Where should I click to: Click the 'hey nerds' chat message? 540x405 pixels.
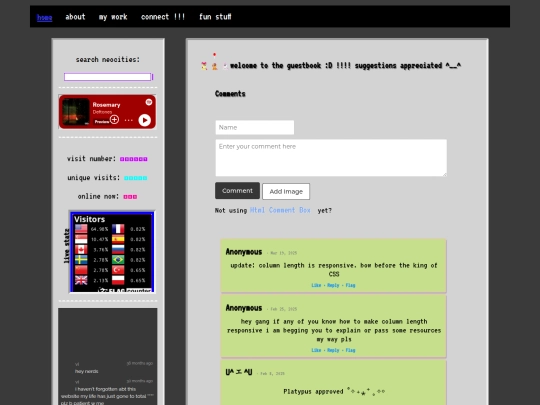(x=86, y=371)
